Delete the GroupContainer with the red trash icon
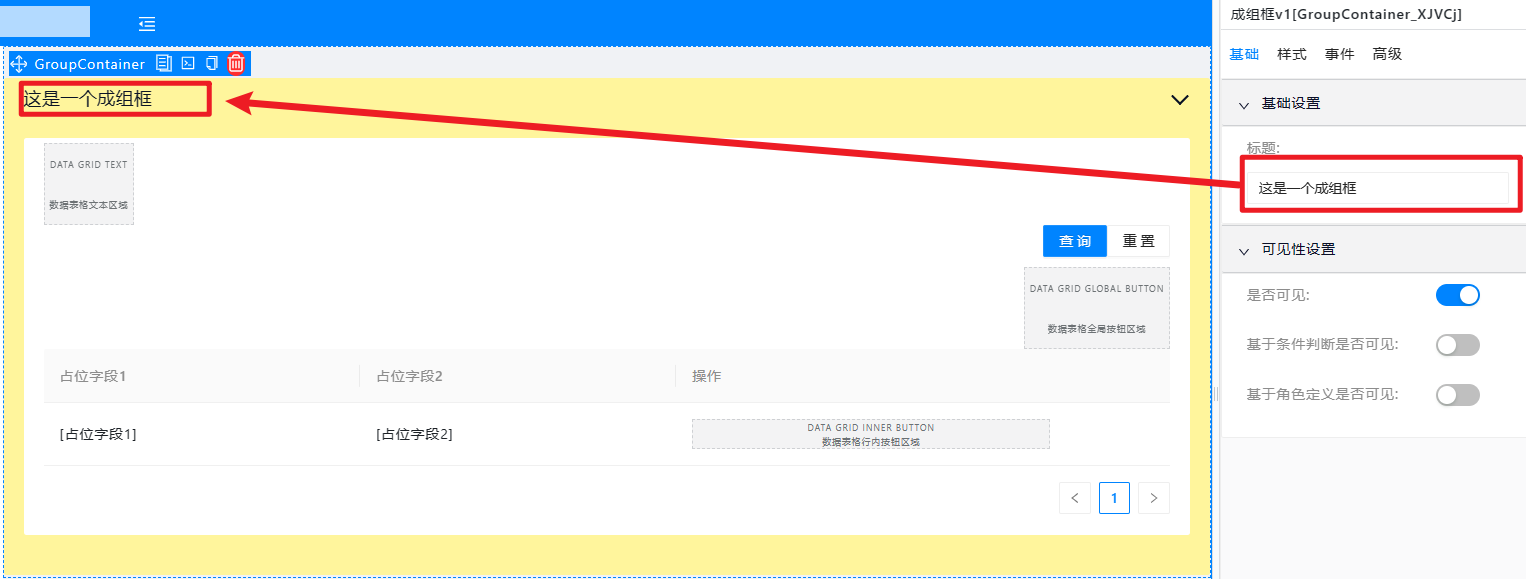 pos(236,63)
